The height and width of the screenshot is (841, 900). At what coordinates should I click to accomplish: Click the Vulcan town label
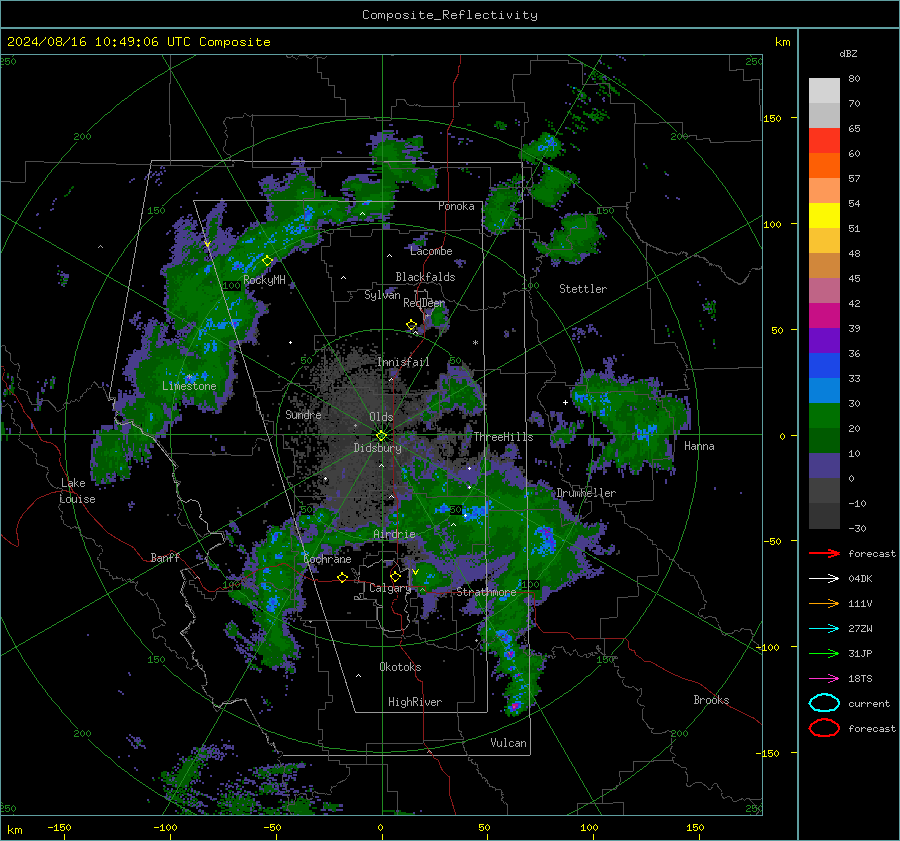[508, 743]
